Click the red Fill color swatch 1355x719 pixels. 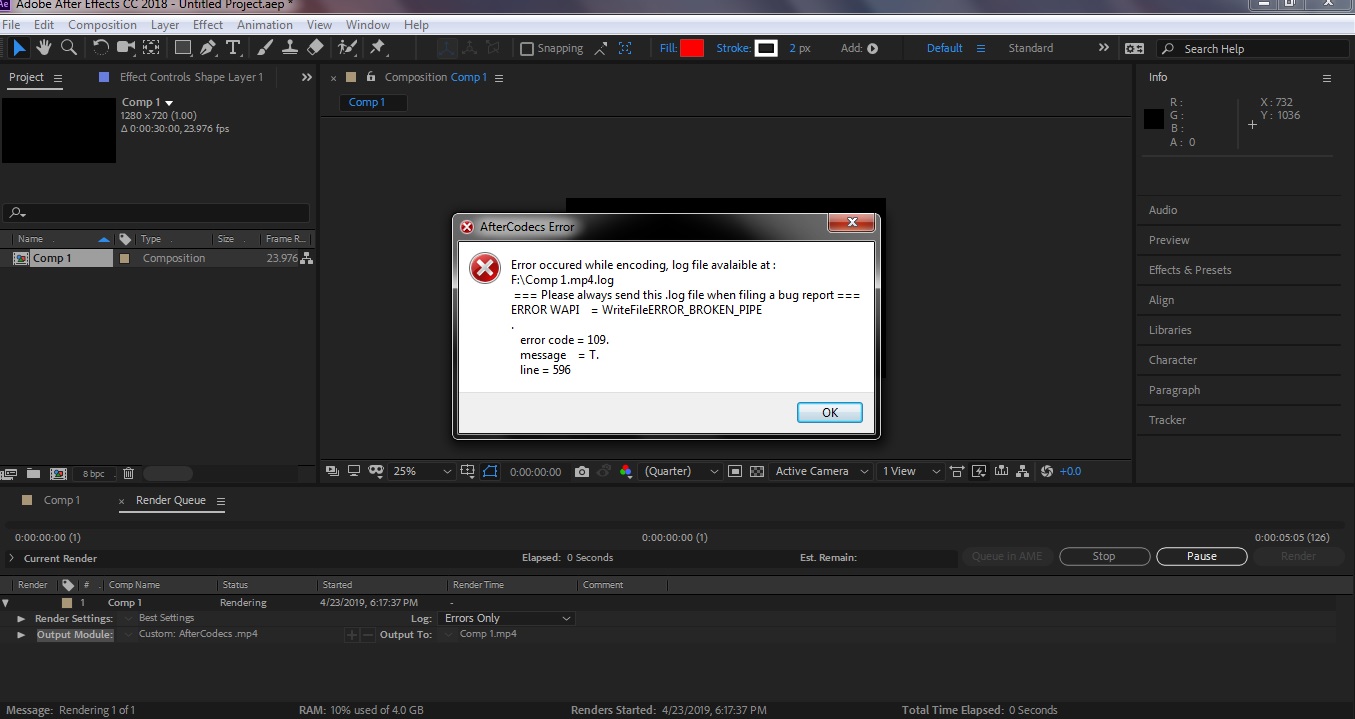pyautogui.click(x=692, y=48)
